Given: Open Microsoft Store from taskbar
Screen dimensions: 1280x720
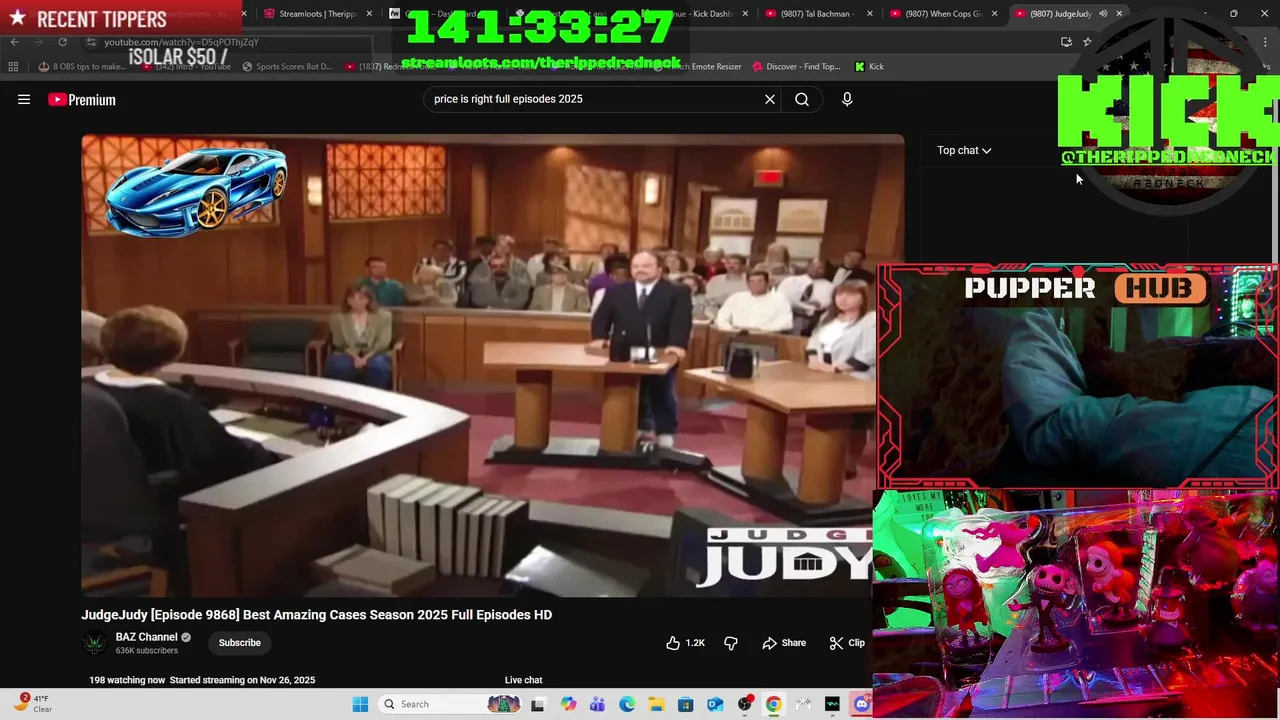Looking at the screenshot, I should click(686, 704).
